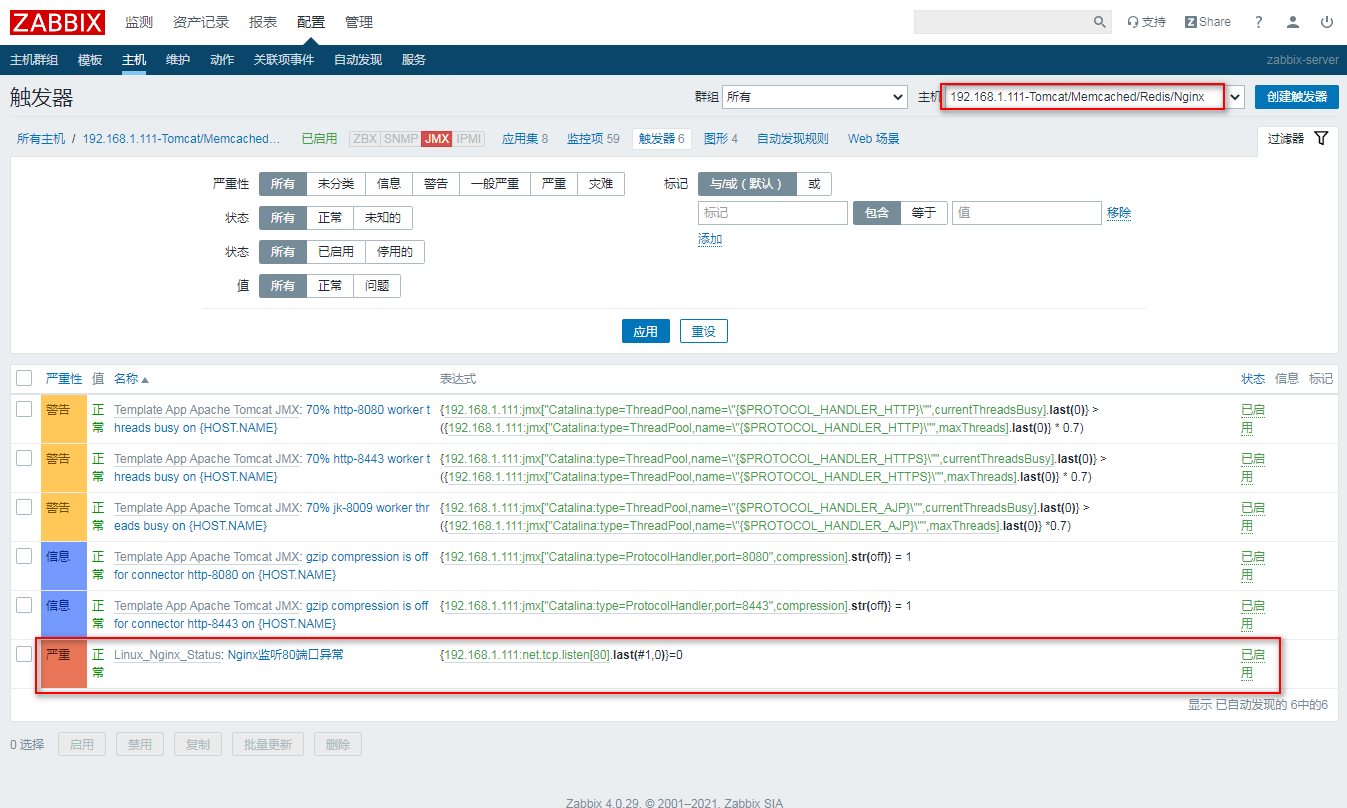Click the IPMI availability badge

coord(469,139)
